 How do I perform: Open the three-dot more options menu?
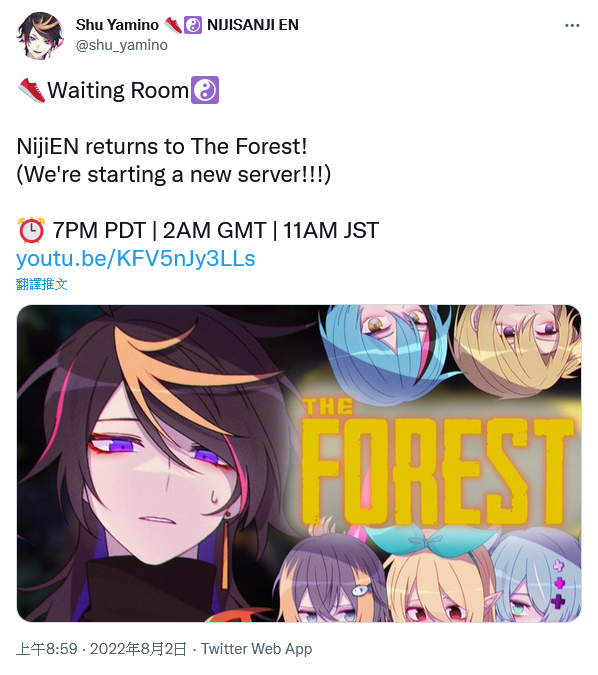click(x=572, y=26)
